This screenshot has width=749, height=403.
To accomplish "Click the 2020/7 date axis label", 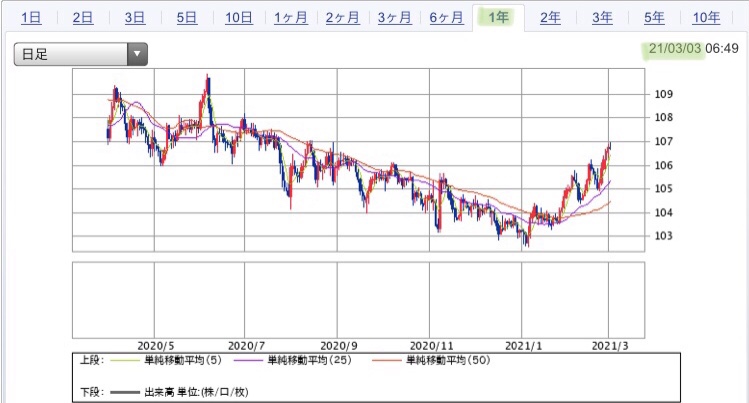I will [246, 346].
